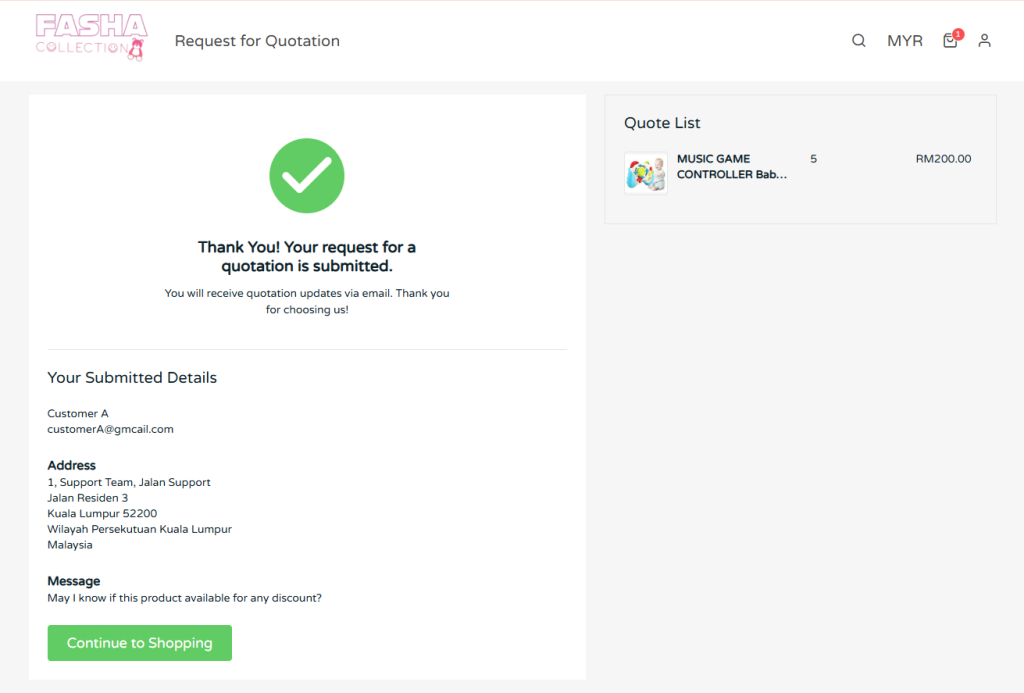Open the user account icon
The image size is (1024, 693).
click(984, 40)
